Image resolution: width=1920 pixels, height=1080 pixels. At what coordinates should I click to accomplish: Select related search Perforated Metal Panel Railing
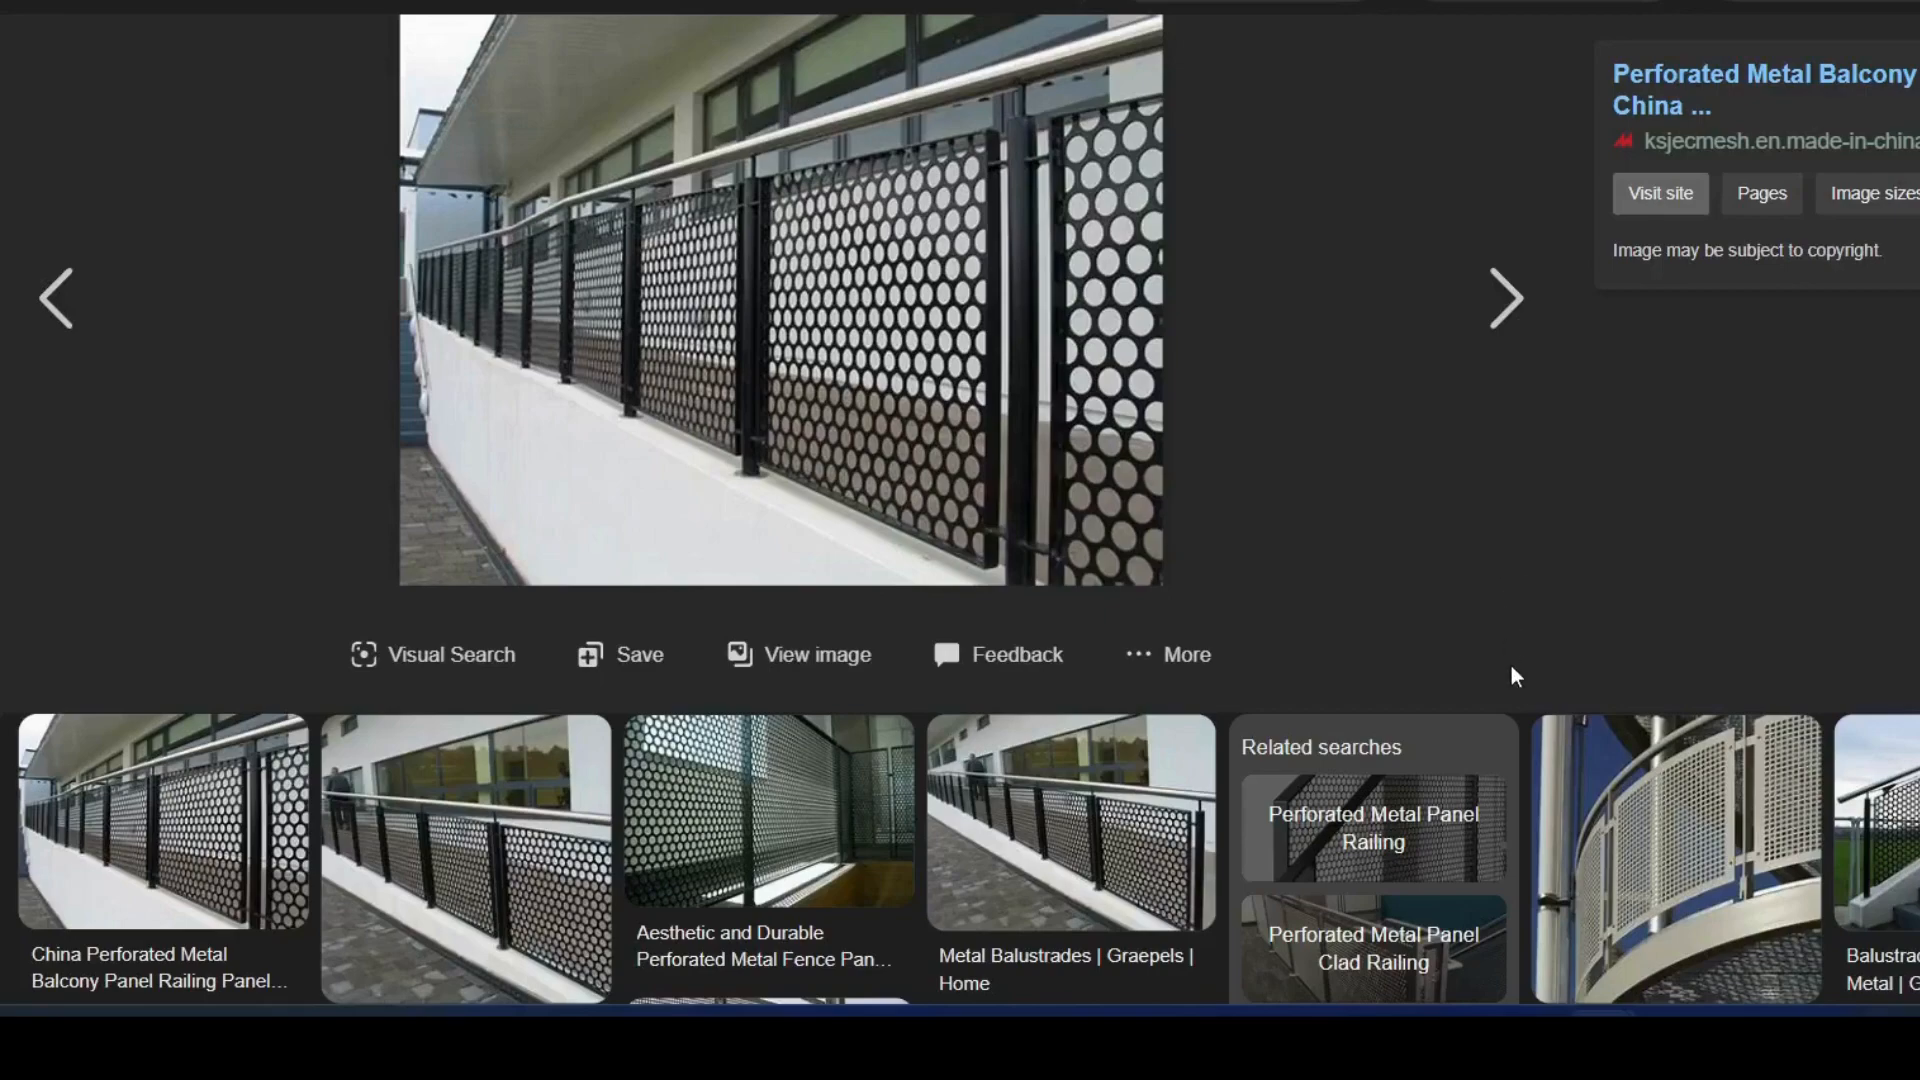tap(1372, 828)
